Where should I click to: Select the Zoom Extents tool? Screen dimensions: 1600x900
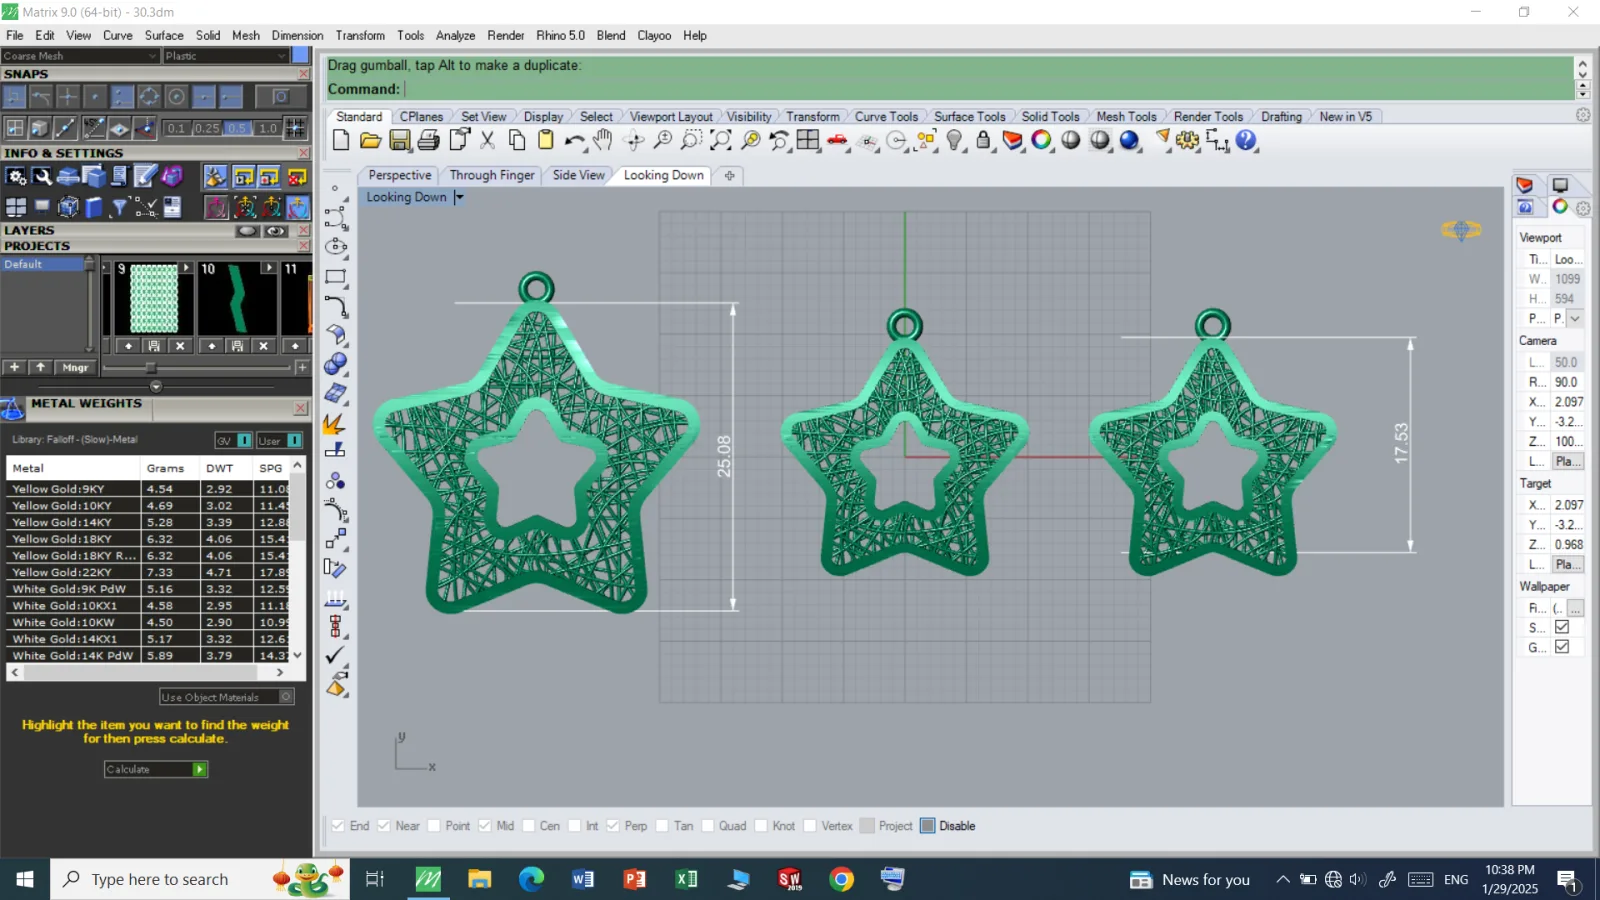click(721, 140)
